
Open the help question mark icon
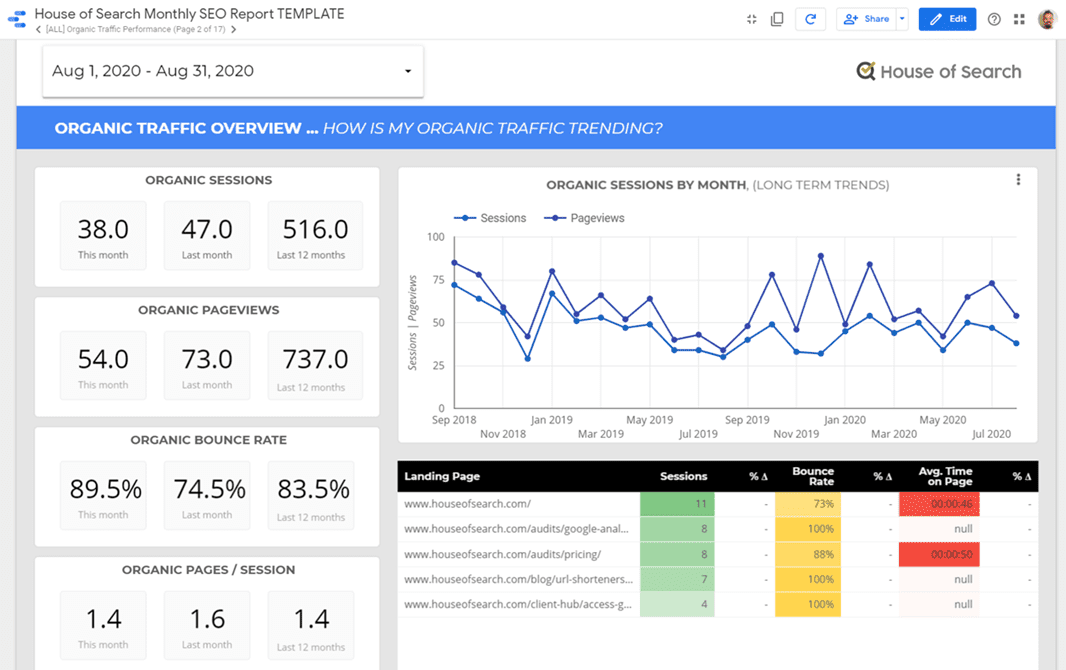click(994, 19)
